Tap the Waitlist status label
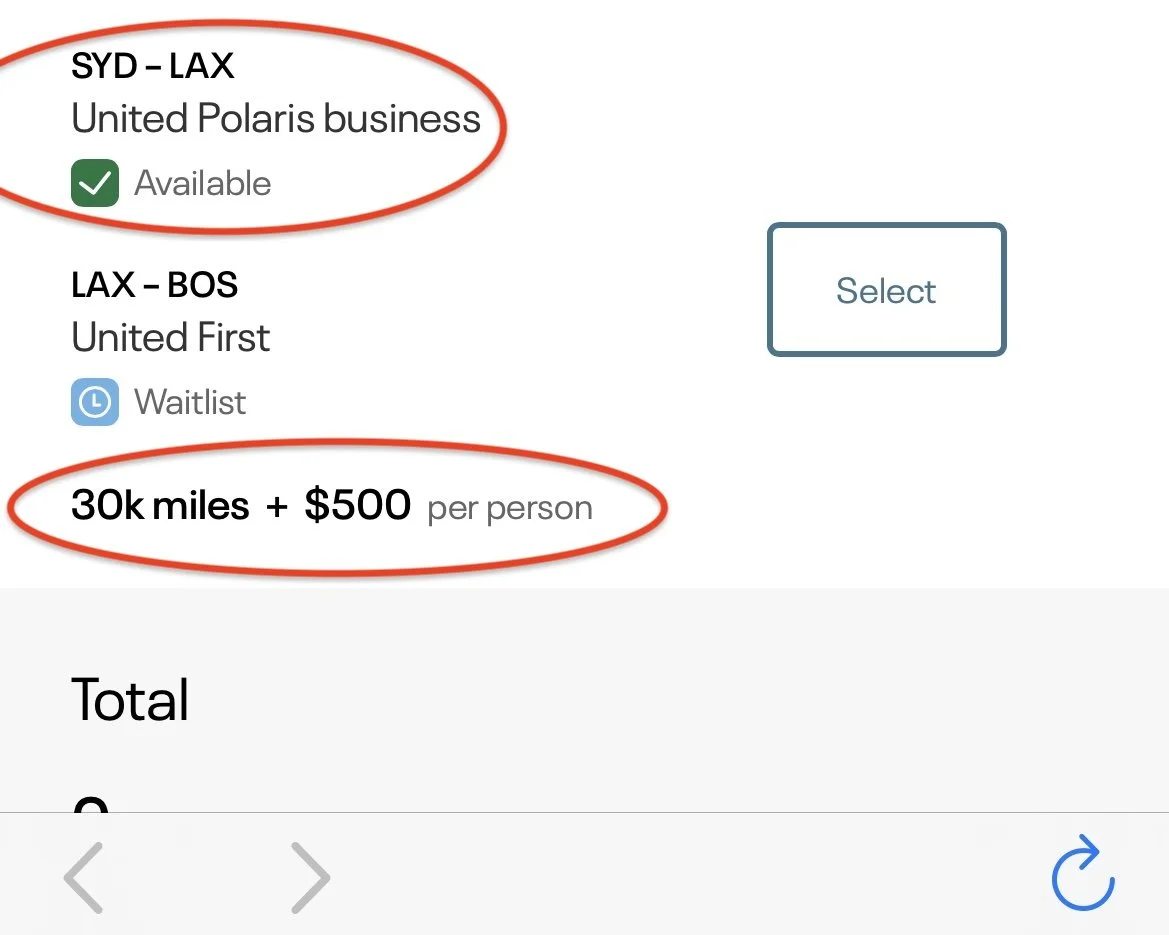This screenshot has width=1169, height=935. [190, 402]
